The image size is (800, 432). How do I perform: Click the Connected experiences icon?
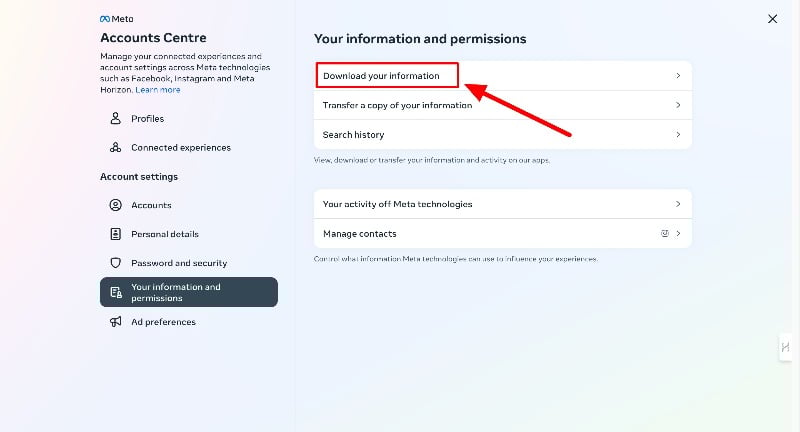coord(116,148)
